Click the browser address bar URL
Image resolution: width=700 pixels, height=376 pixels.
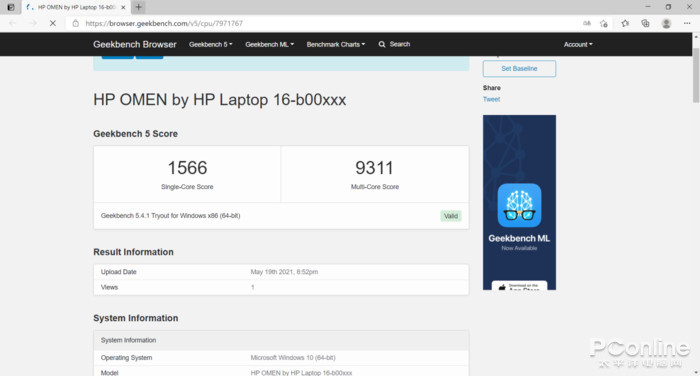click(x=164, y=23)
